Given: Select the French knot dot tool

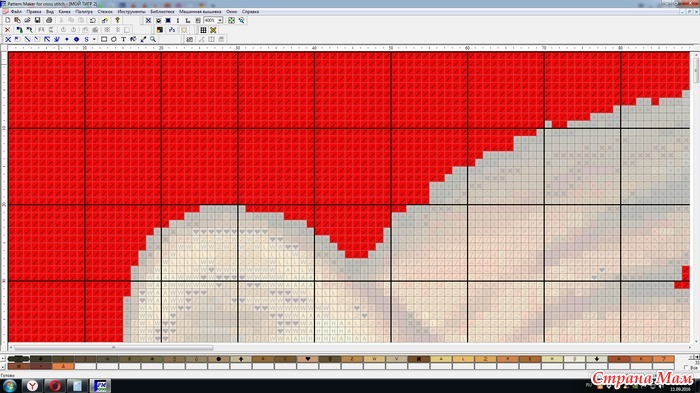Looking at the screenshot, I should 67,39.
